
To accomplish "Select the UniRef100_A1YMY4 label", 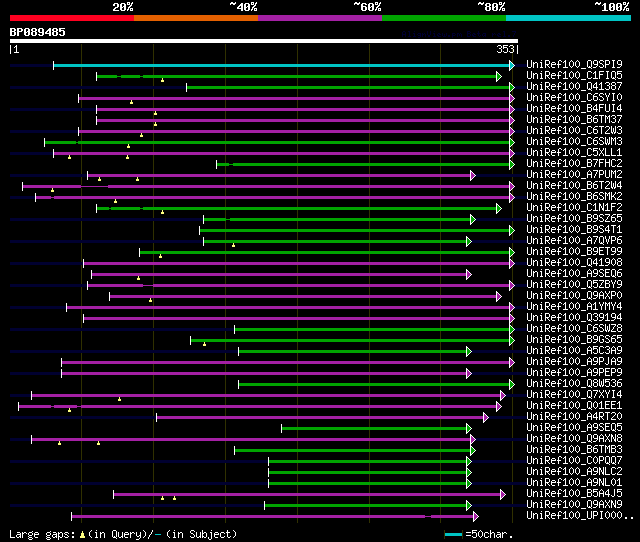I will (x=574, y=307).
